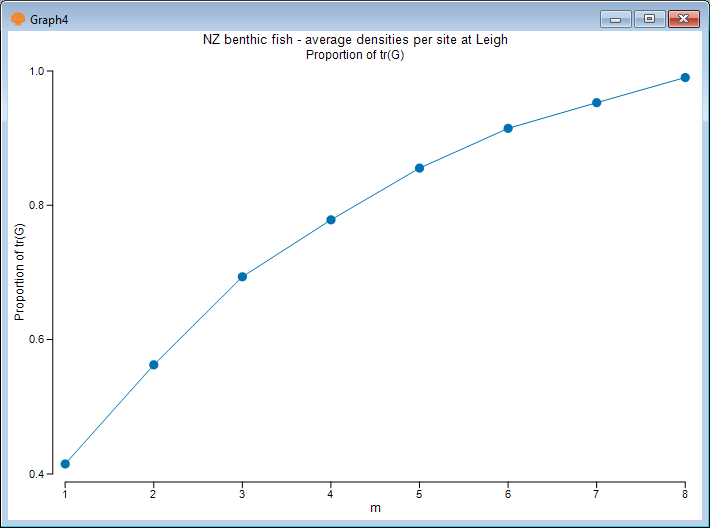Click the 'NZ benthic fish' graph title
The width and height of the screenshot is (710, 528).
click(355, 40)
